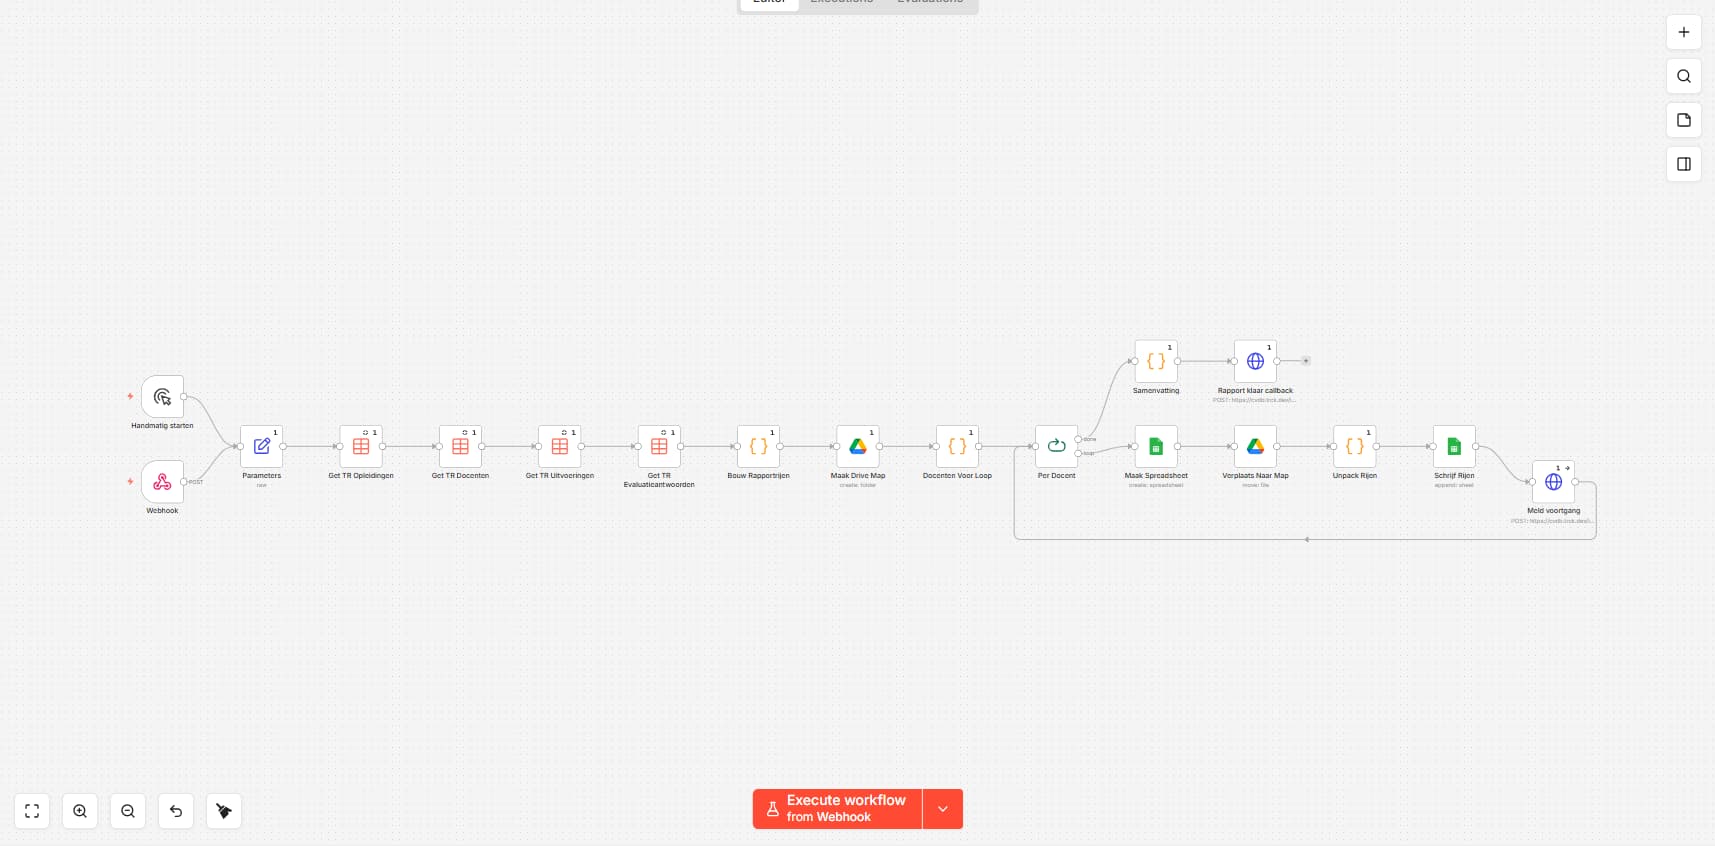This screenshot has width=1715, height=846.
Task: Select the Per Docent loop node
Action: pyautogui.click(x=1056, y=446)
